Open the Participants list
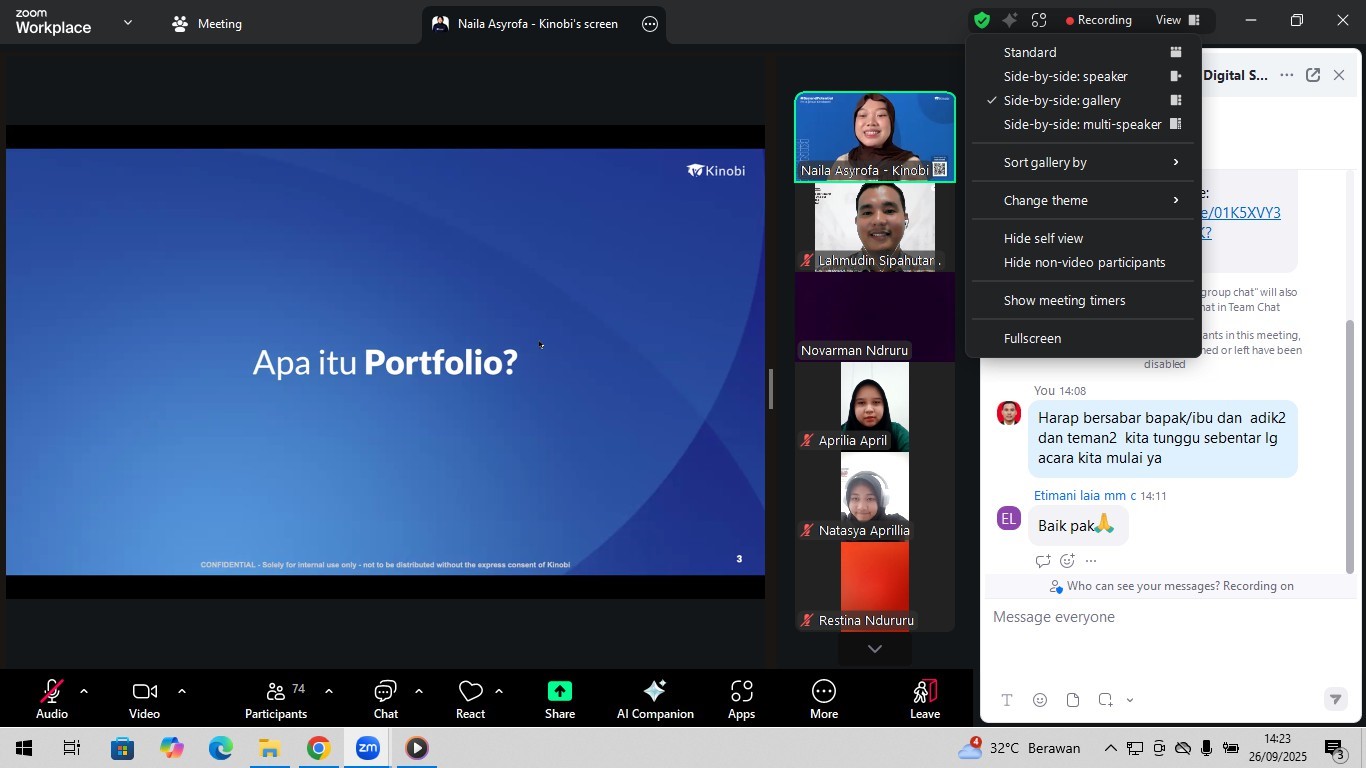Screen dimensions: 1366x768 click(x=276, y=699)
